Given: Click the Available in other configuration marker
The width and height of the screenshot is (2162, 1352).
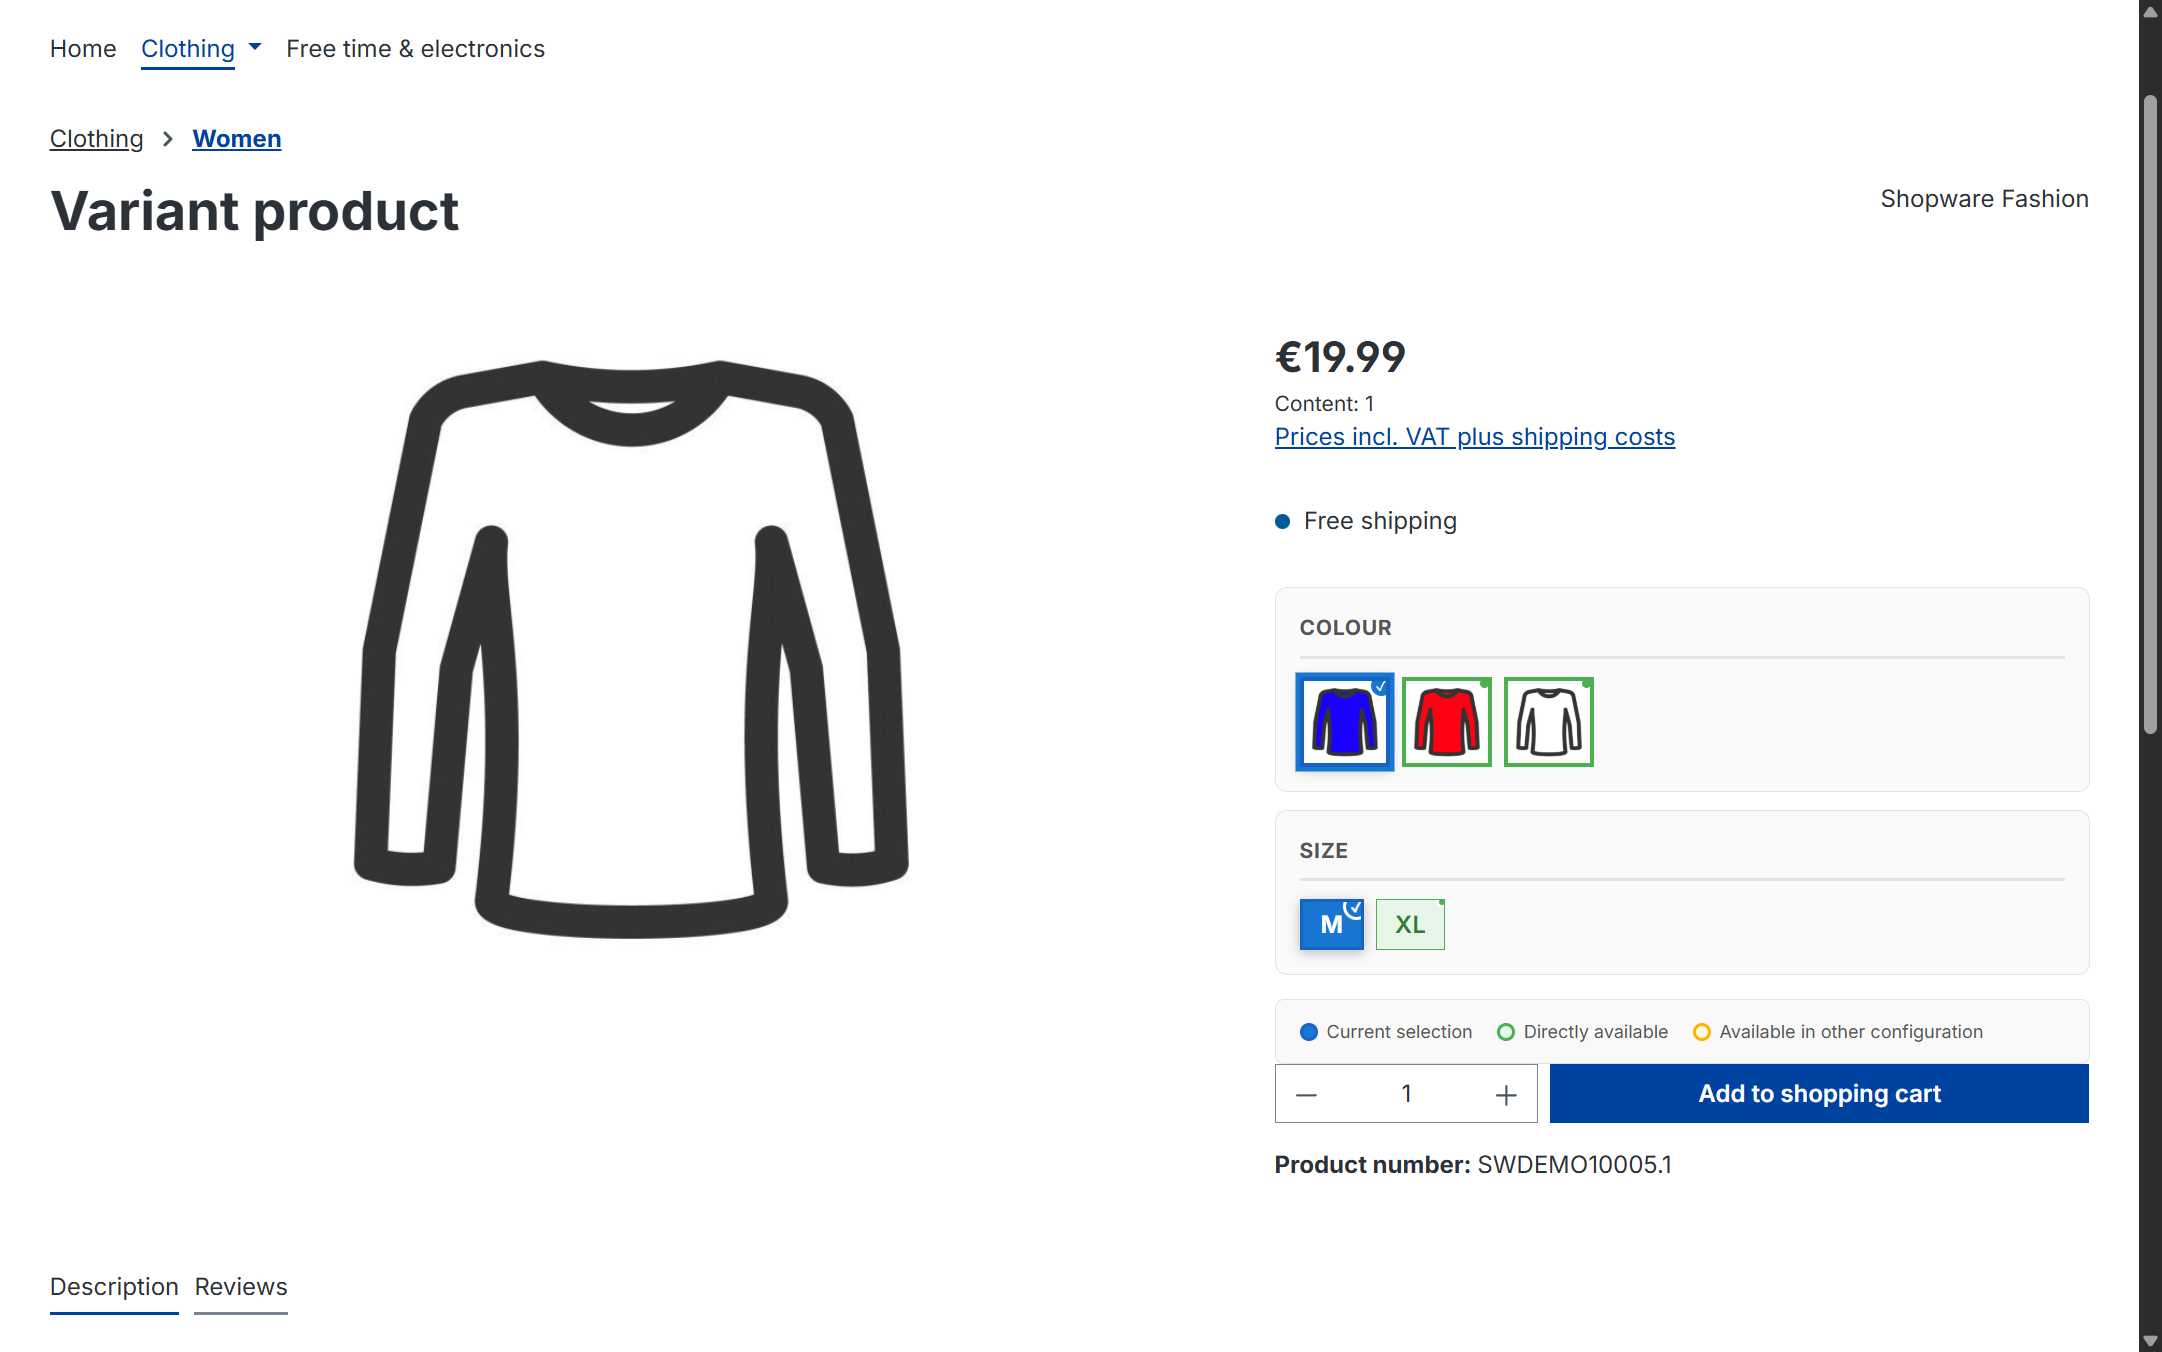Looking at the screenshot, I should tap(1701, 1031).
